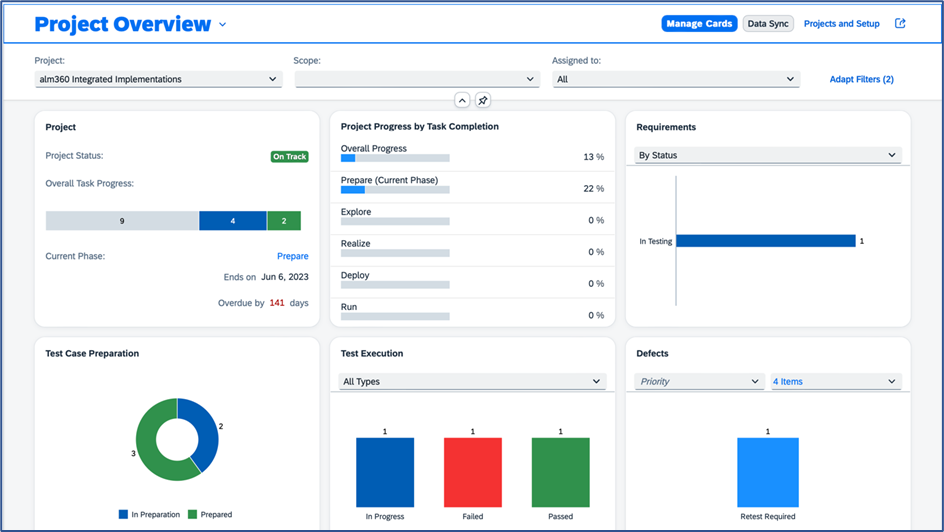Click the share/export icon in header
Screen dimensions: 944x532
click(900, 24)
